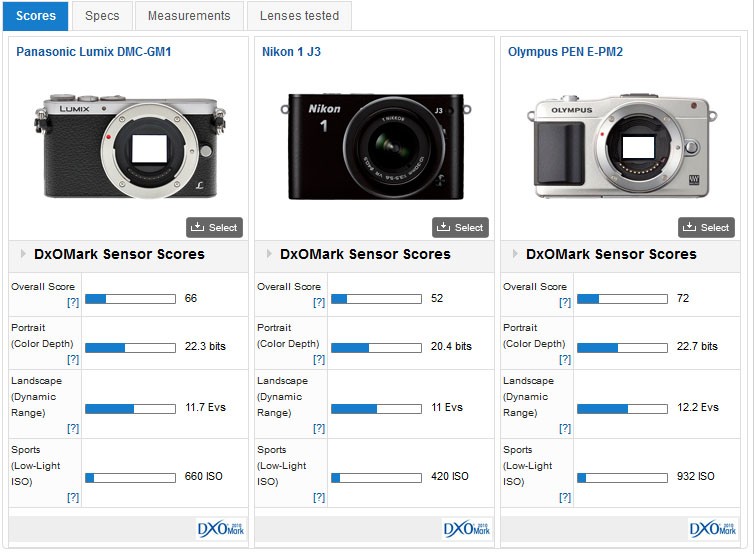Click the DxOMark logo under Olympus column

point(713,529)
